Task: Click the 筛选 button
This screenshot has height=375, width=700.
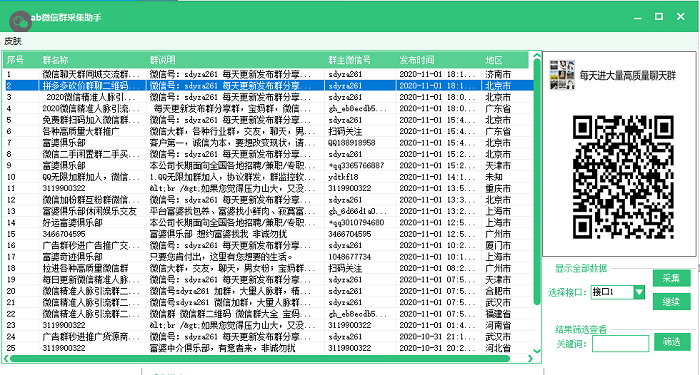Action: (x=672, y=342)
